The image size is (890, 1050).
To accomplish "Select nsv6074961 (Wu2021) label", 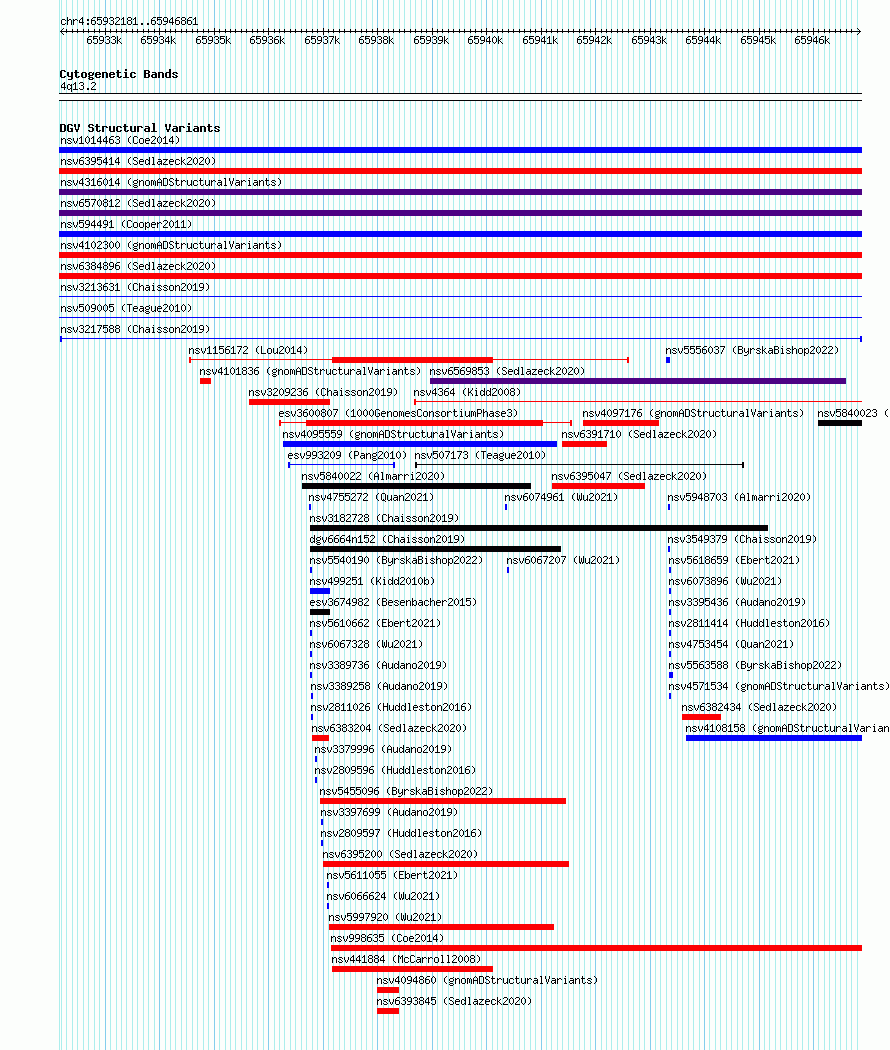I will click(x=561, y=498).
